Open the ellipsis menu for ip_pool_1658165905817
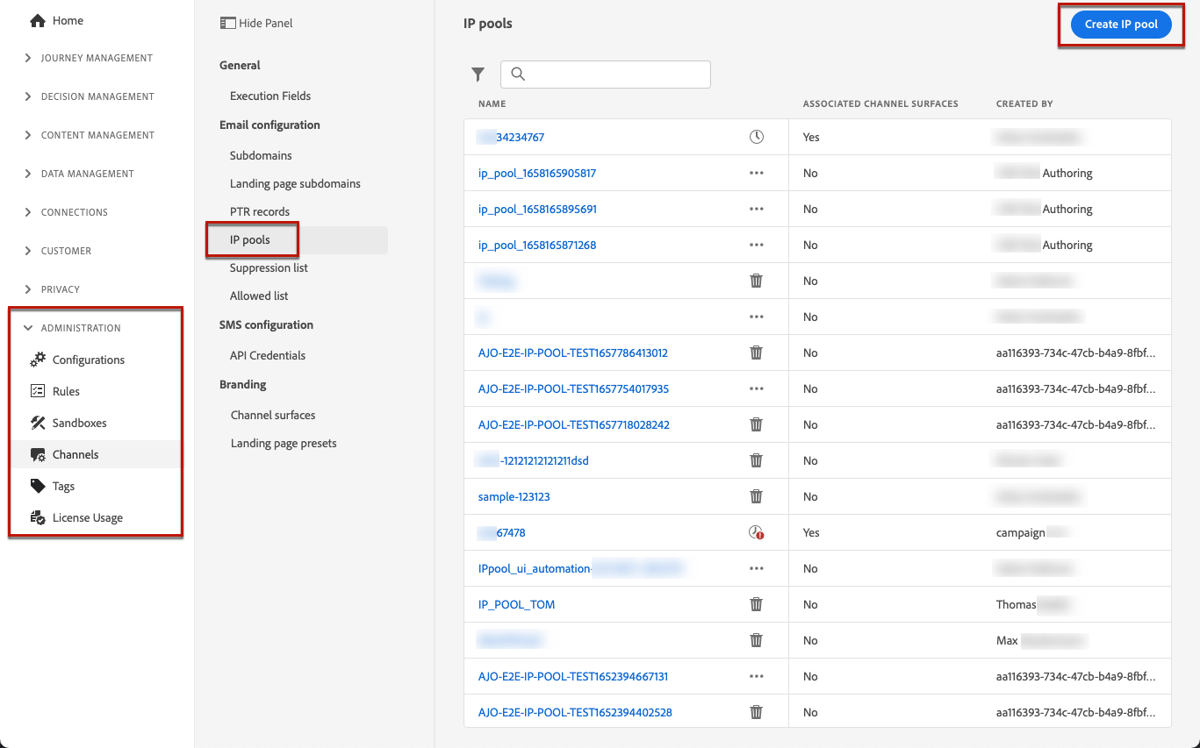Viewport: 1200px width, 748px height. [756, 172]
